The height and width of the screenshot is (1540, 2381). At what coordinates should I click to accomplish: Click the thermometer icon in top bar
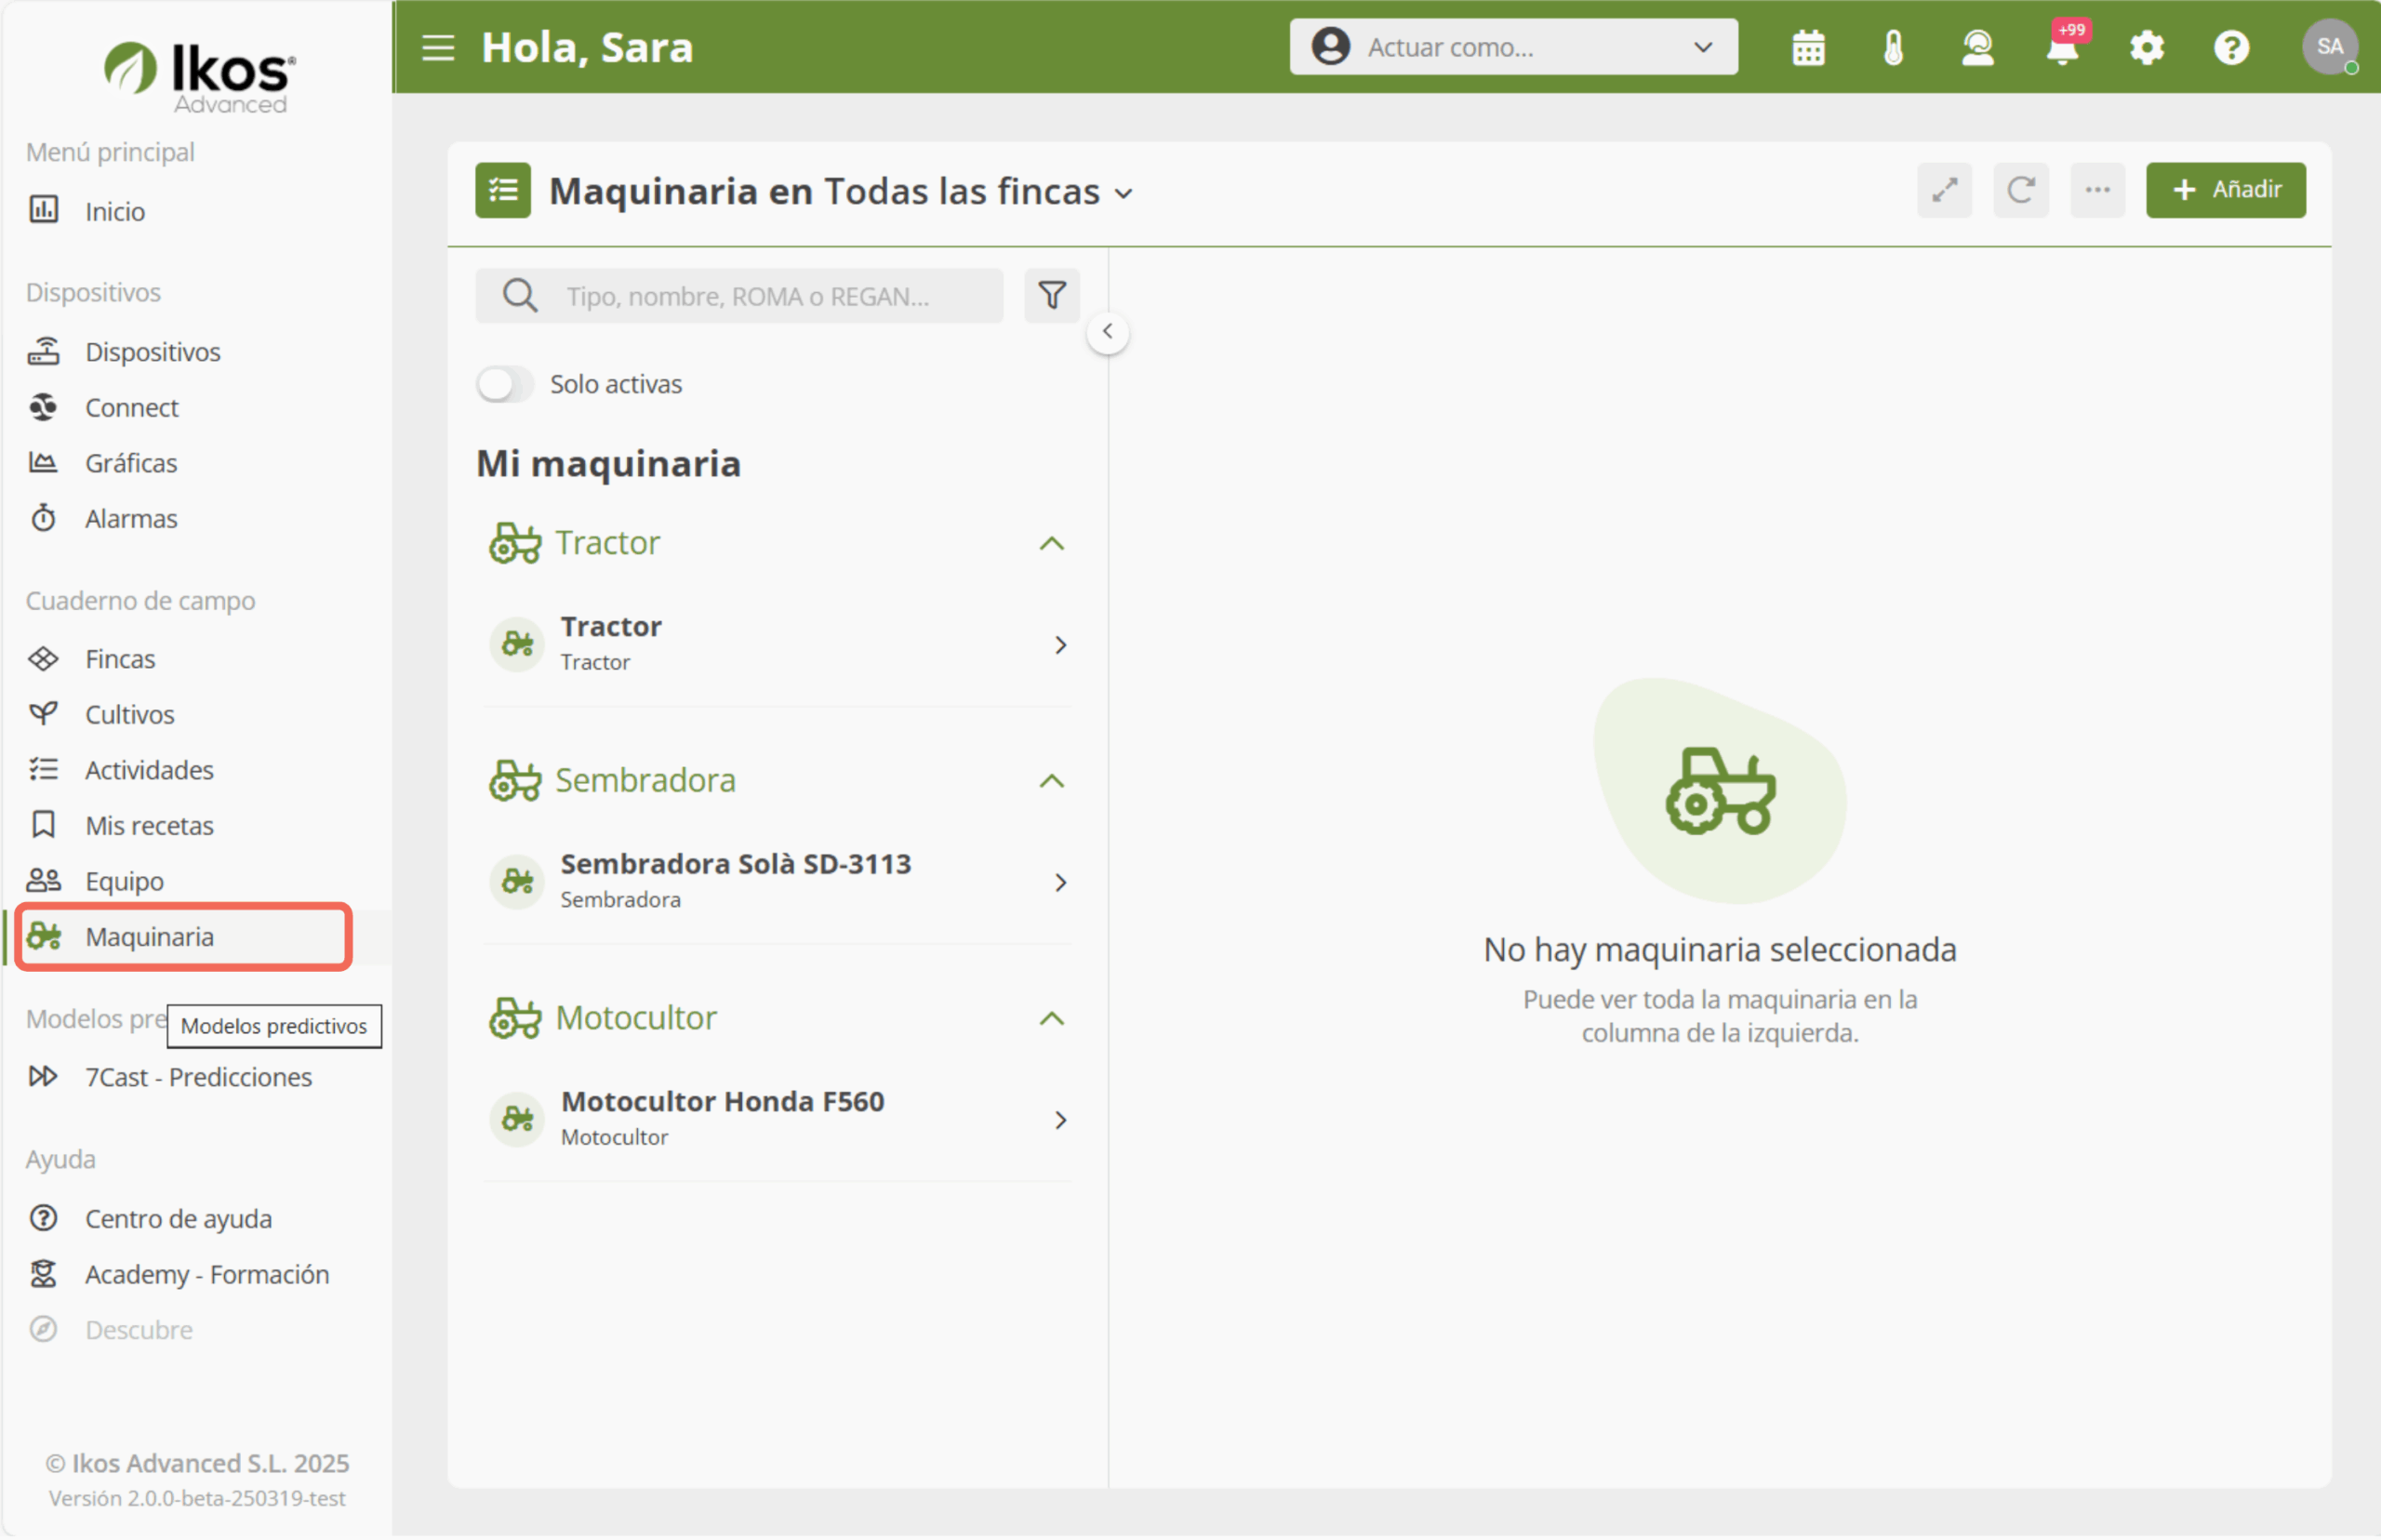1892,47
